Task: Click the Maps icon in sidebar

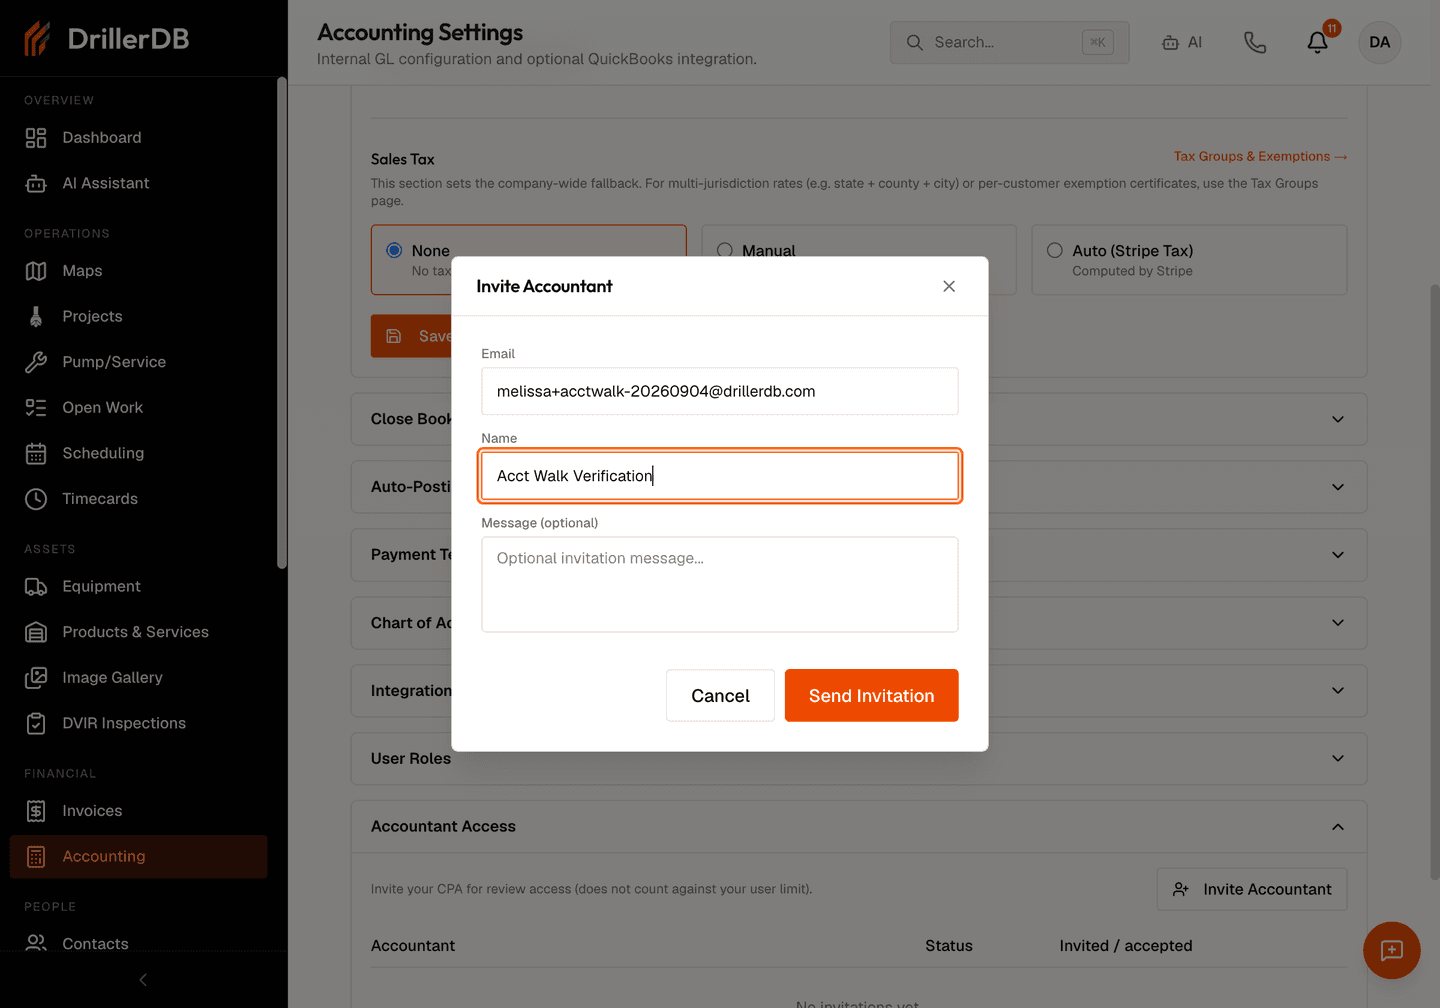Action: (36, 271)
